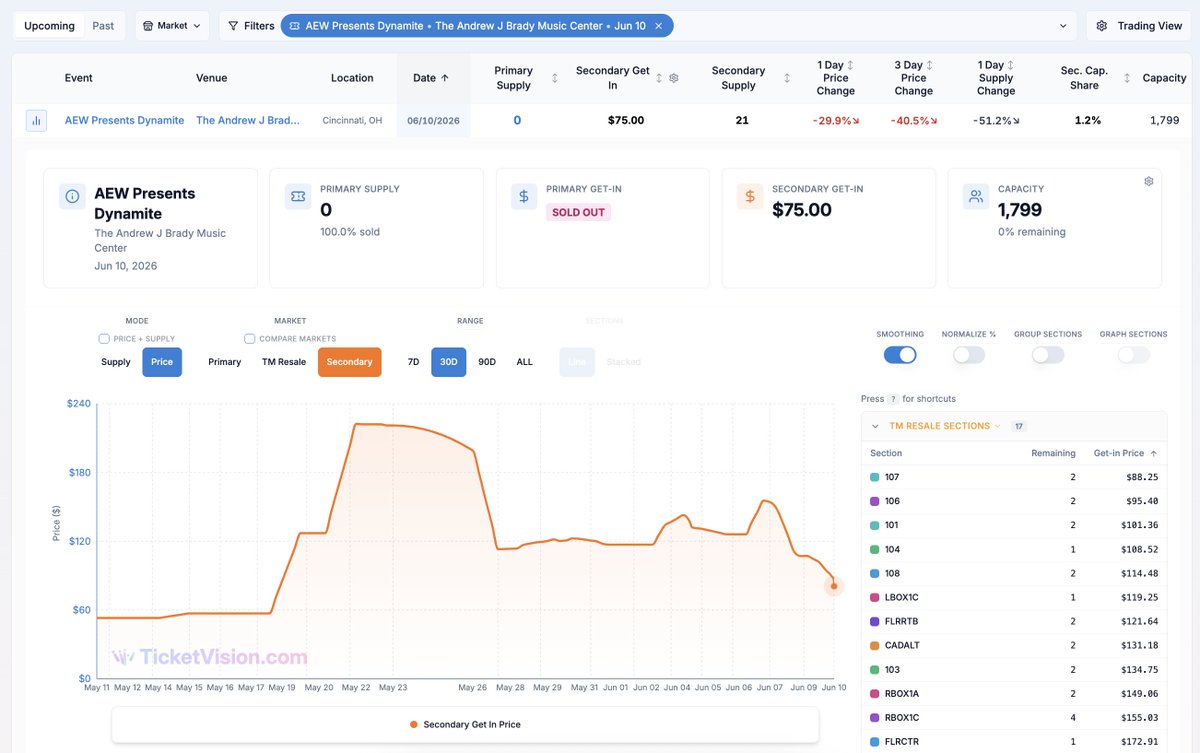Sort by Primary Supply column arrows

[x=555, y=78]
